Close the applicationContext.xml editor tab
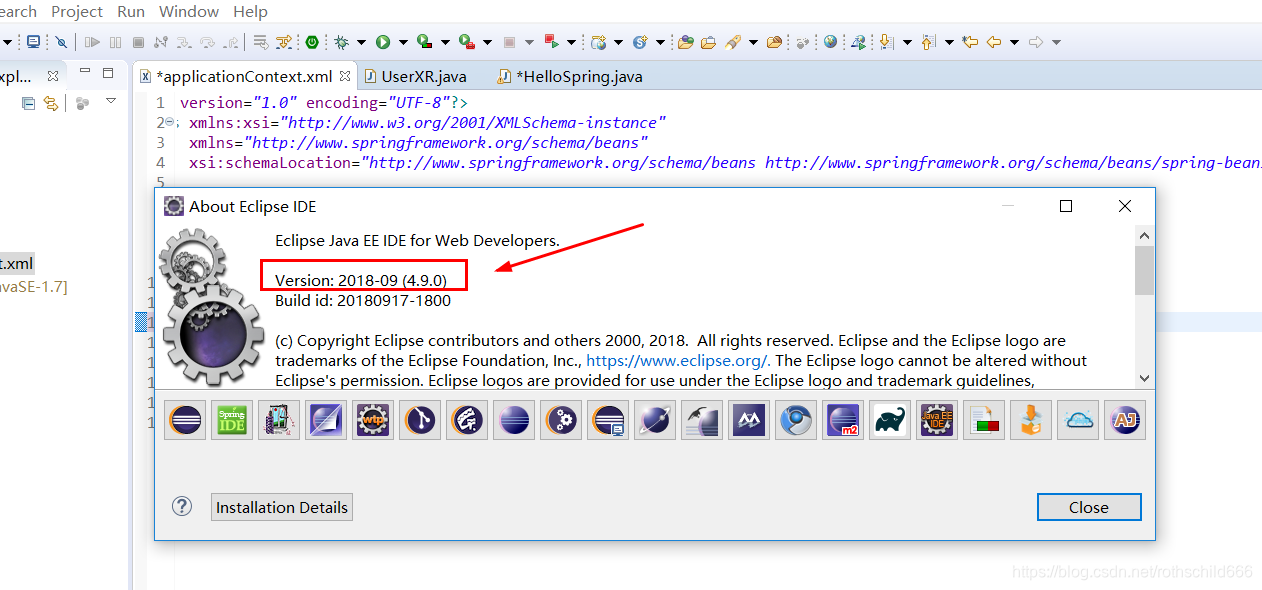 (344, 76)
